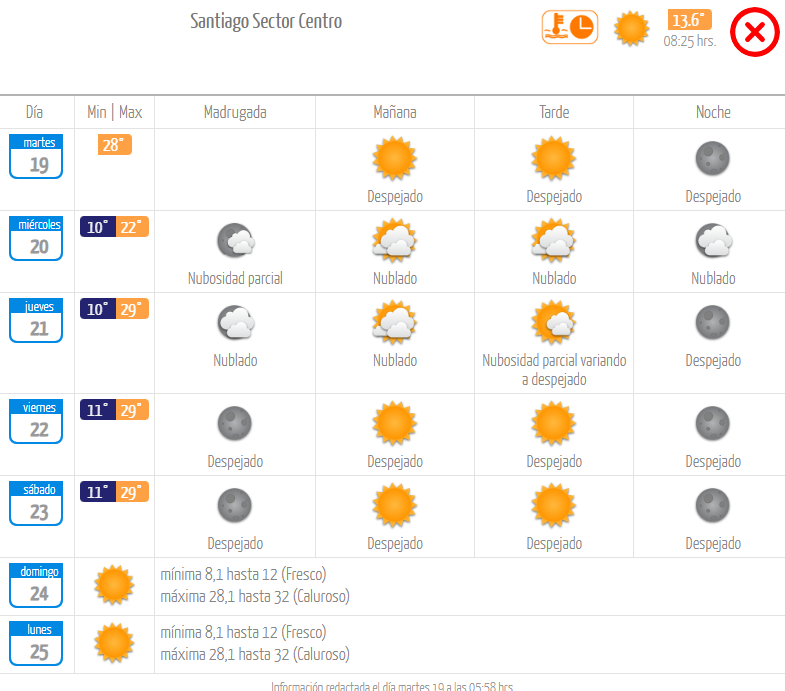Screen dimensions: 785x691
Task: Click miércoles Mañana cloudy sun icon
Action: pos(395,240)
